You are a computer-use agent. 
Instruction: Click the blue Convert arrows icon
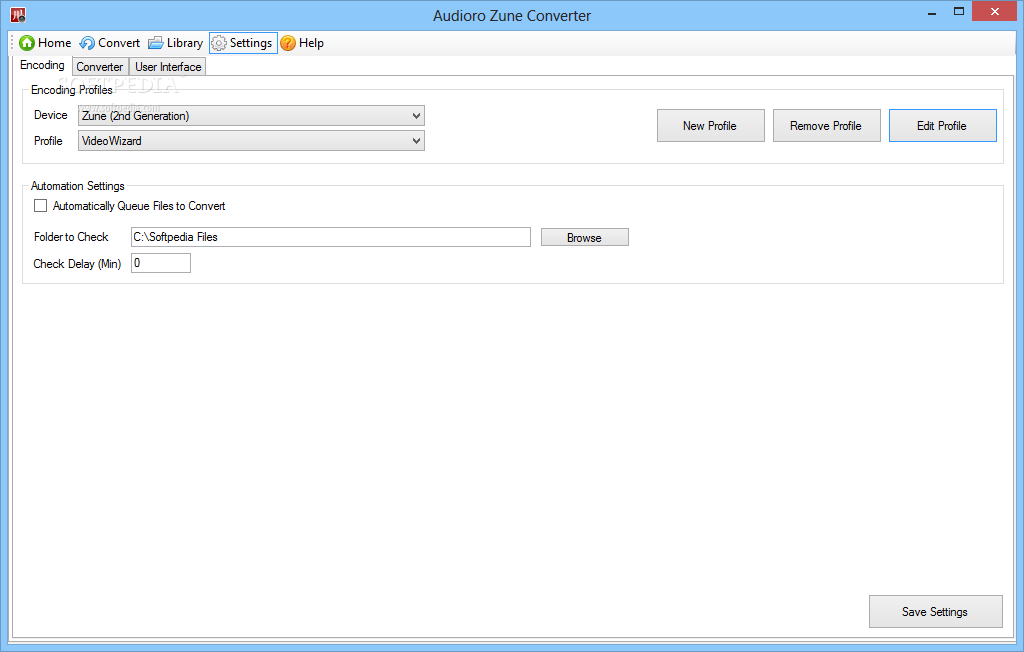[87, 43]
